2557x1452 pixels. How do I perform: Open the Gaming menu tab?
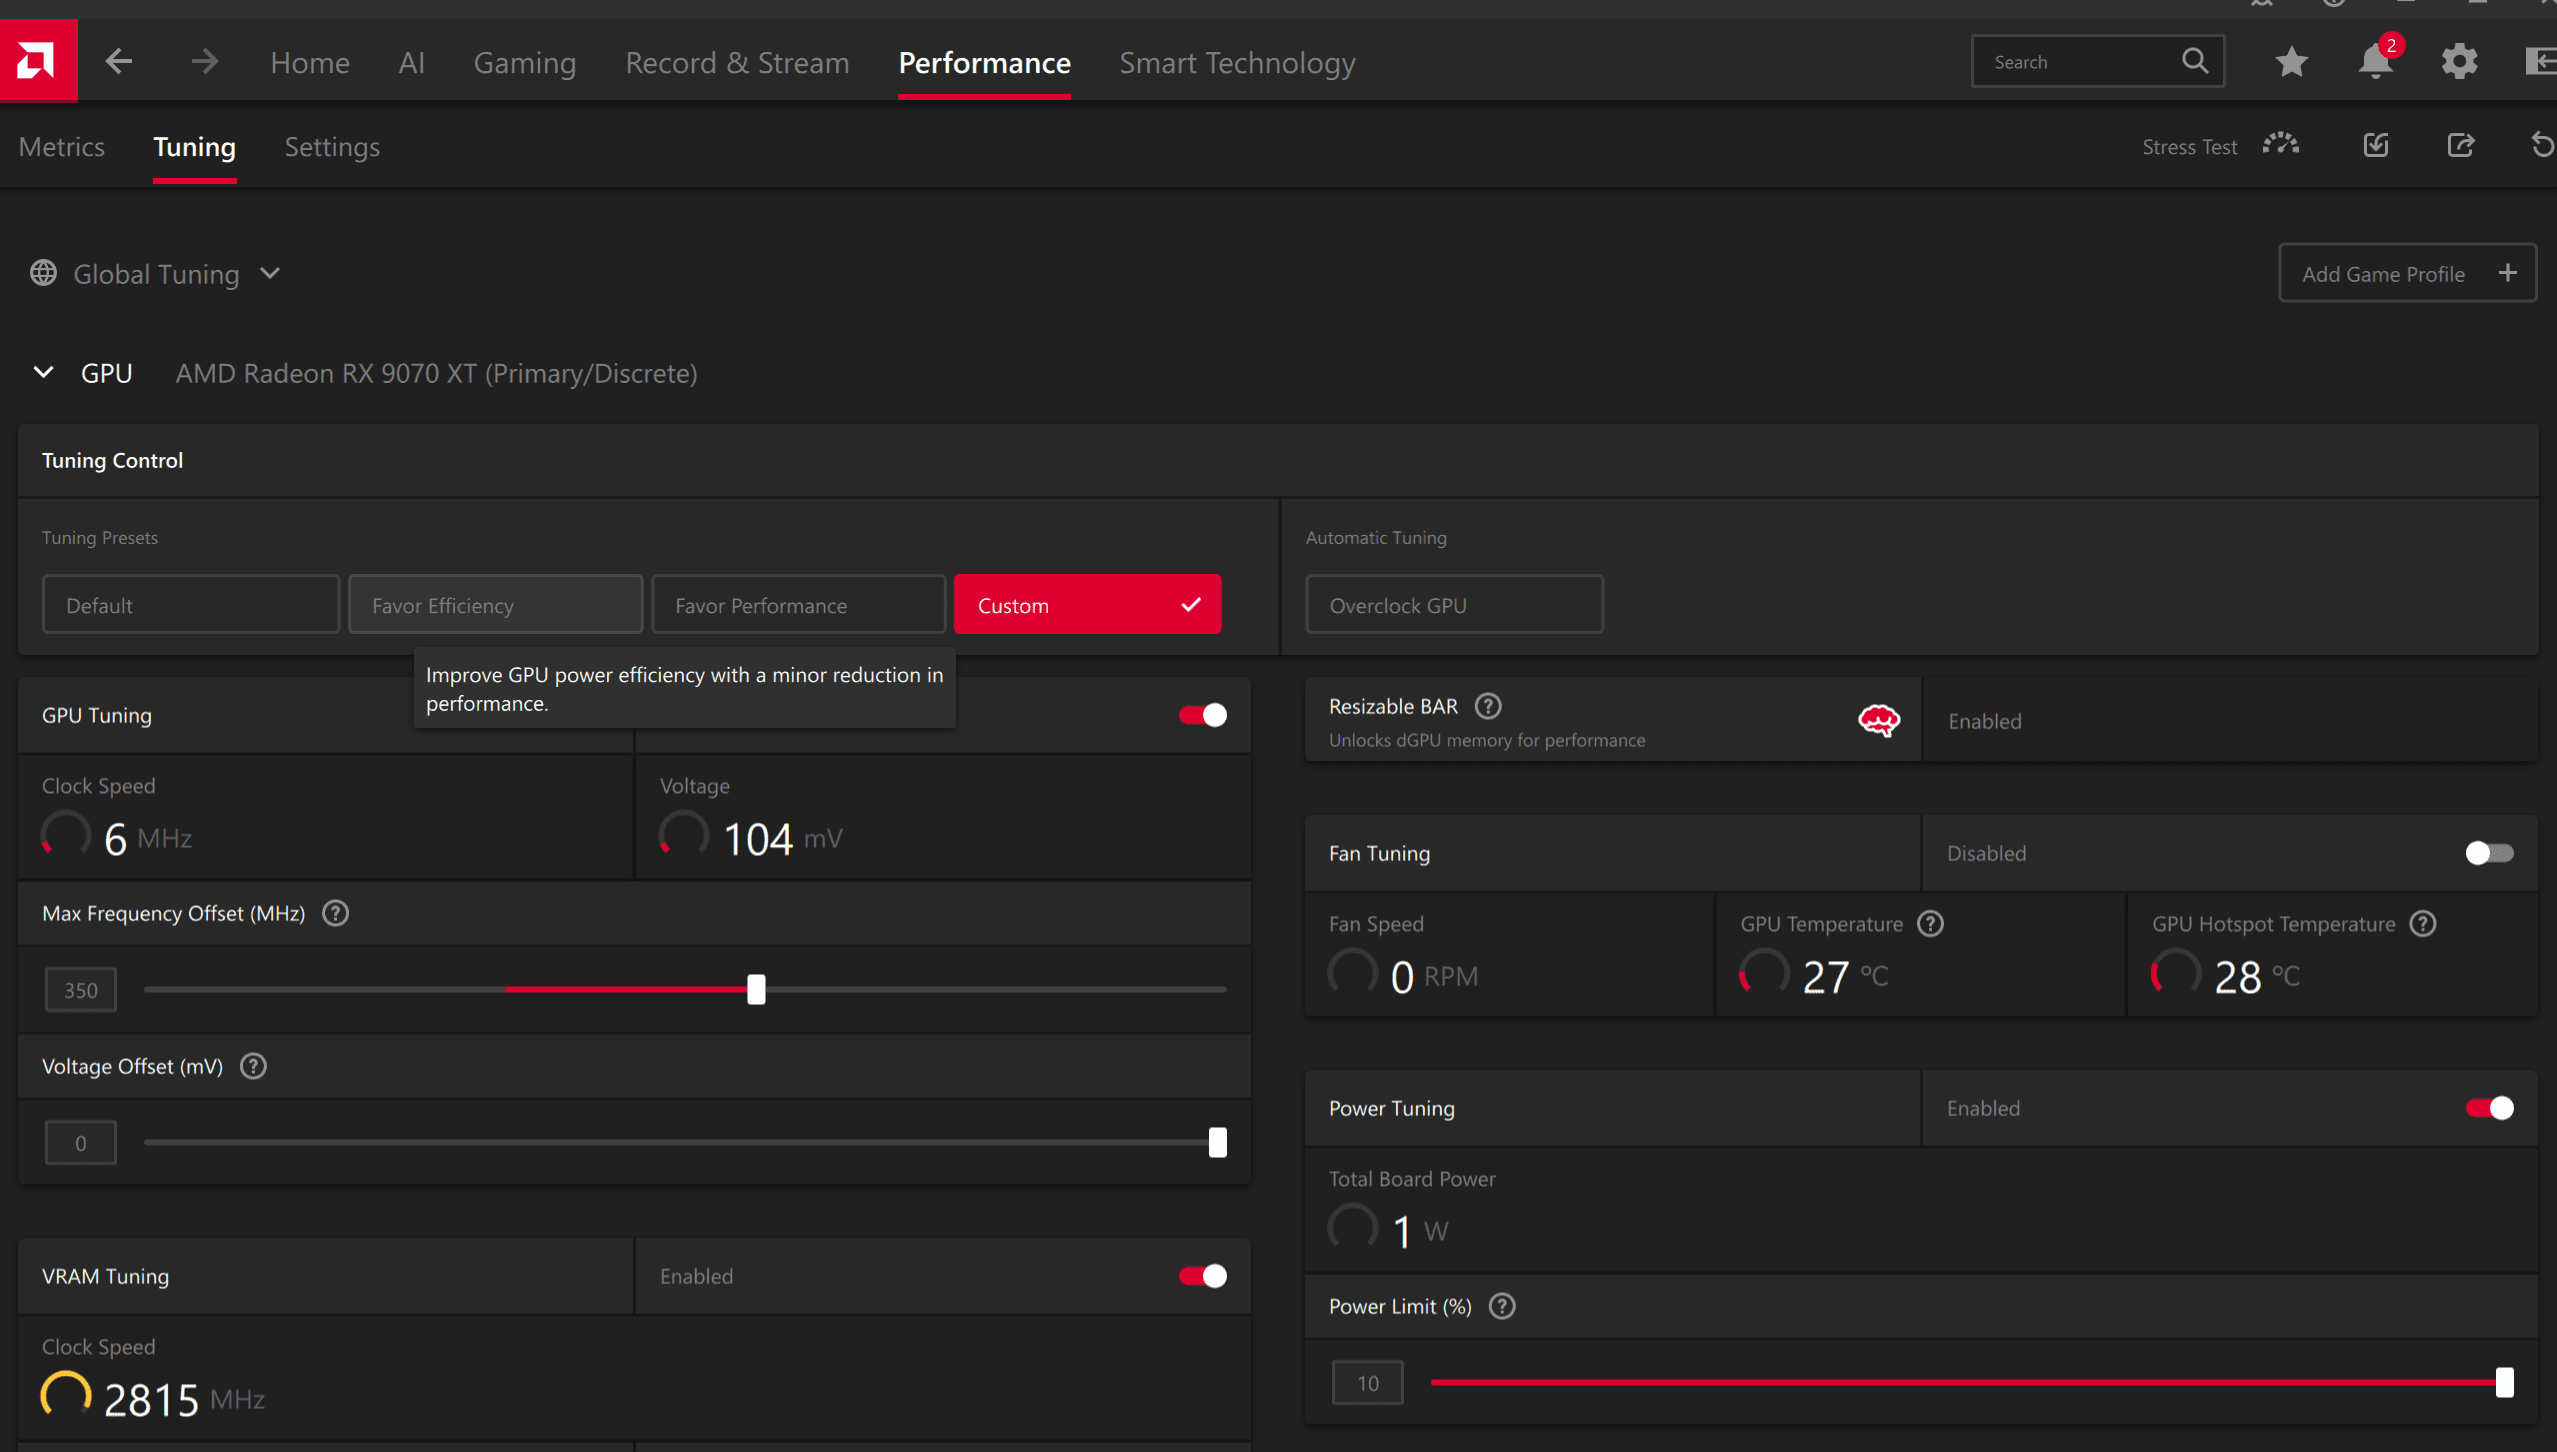click(524, 63)
